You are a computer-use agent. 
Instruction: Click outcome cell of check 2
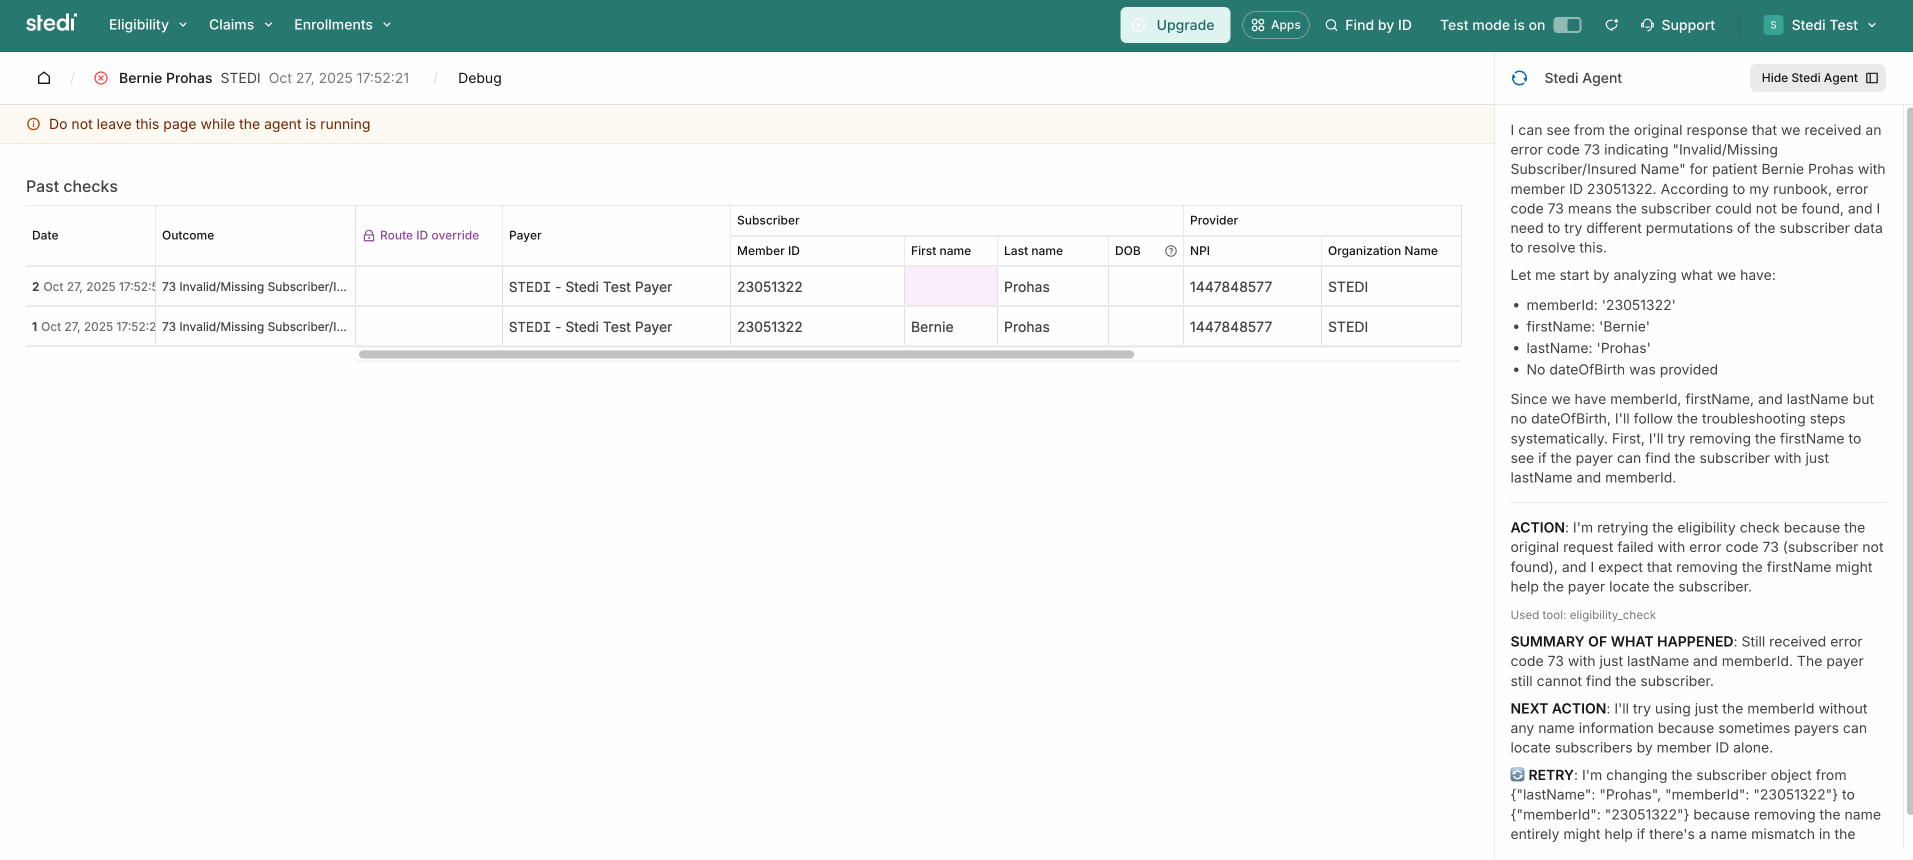(x=255, y=287)
